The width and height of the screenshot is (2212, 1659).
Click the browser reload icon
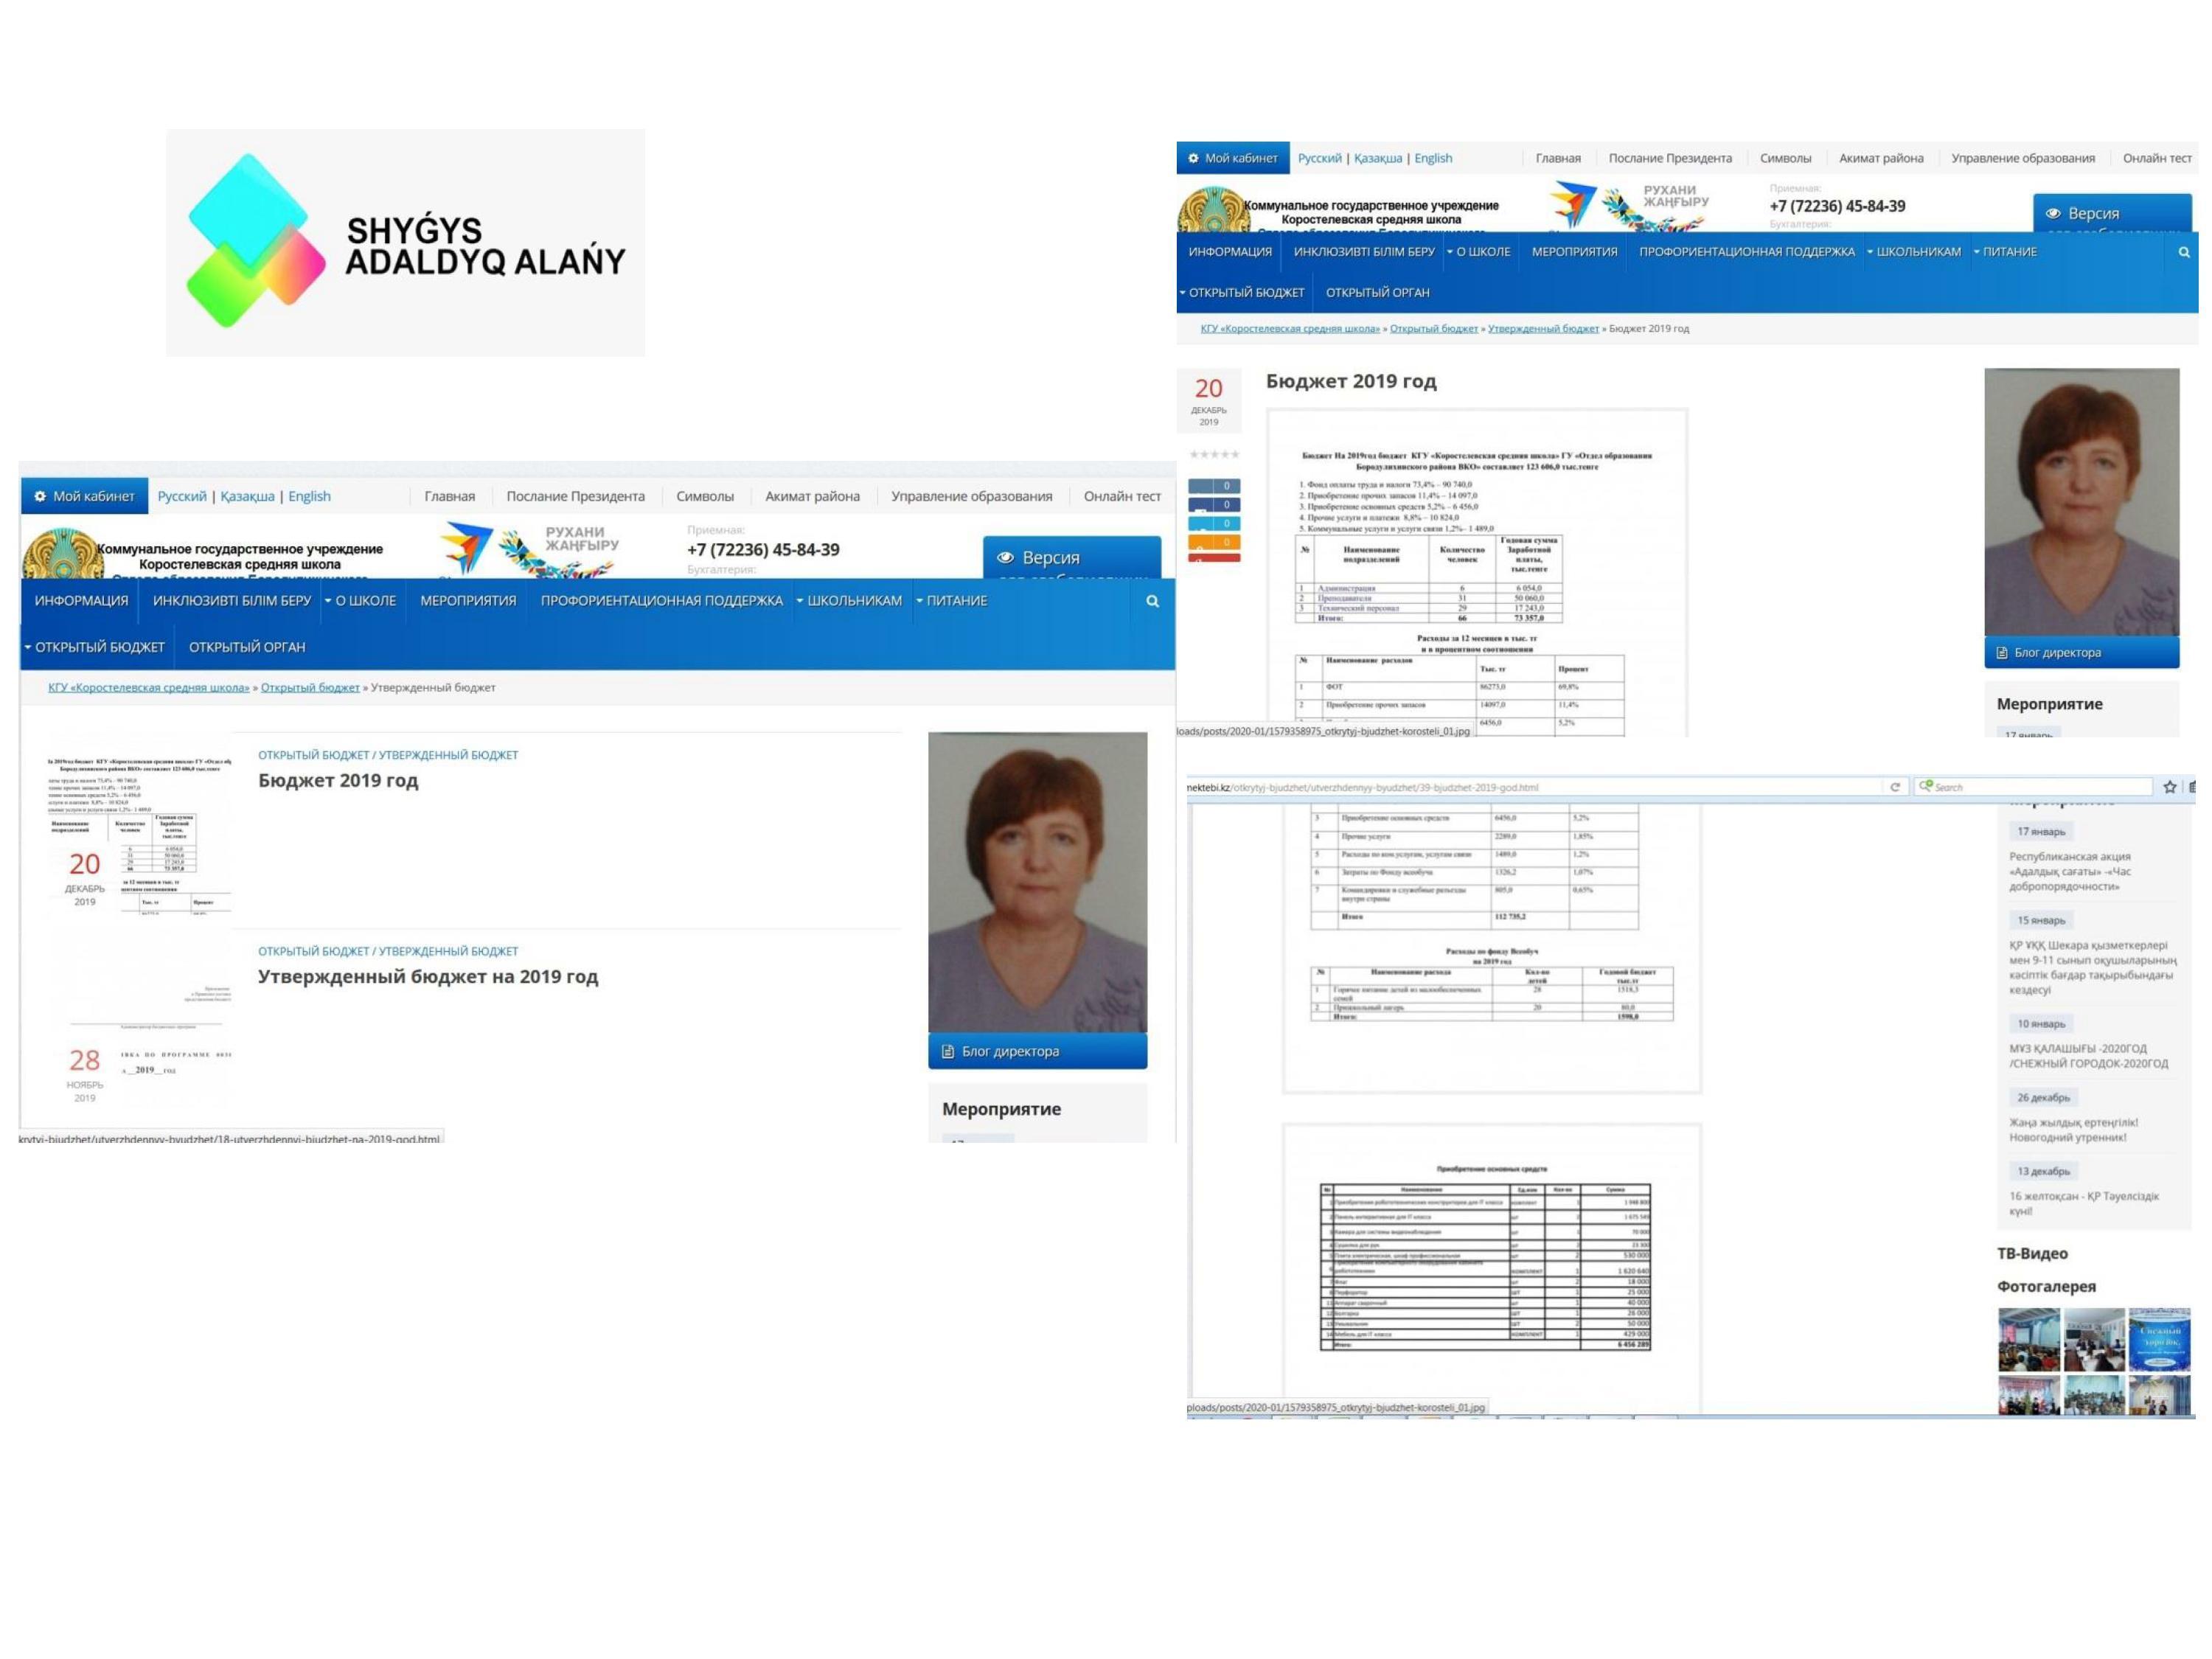[1894, 787]
